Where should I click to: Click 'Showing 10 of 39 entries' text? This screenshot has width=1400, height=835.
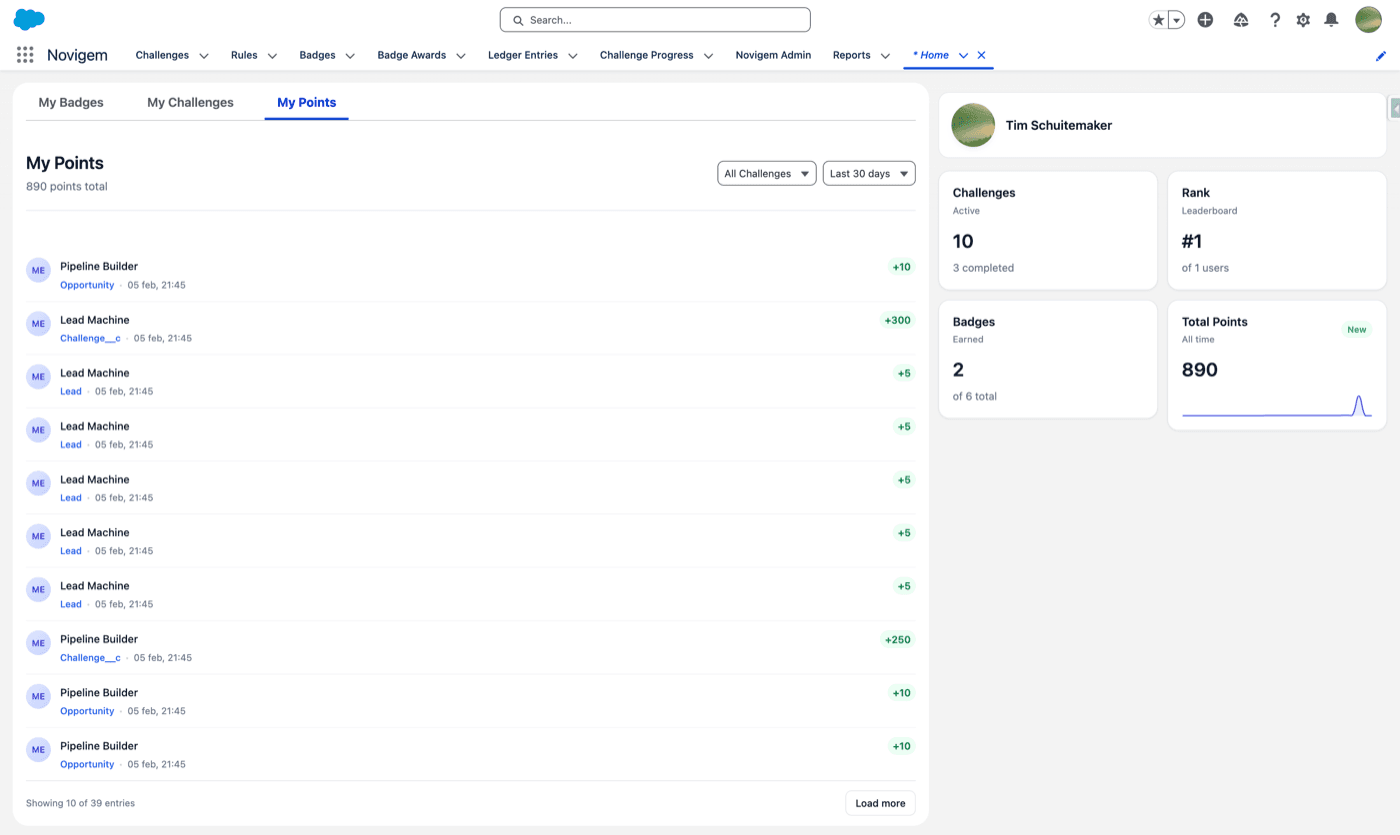tap(80, 803)
